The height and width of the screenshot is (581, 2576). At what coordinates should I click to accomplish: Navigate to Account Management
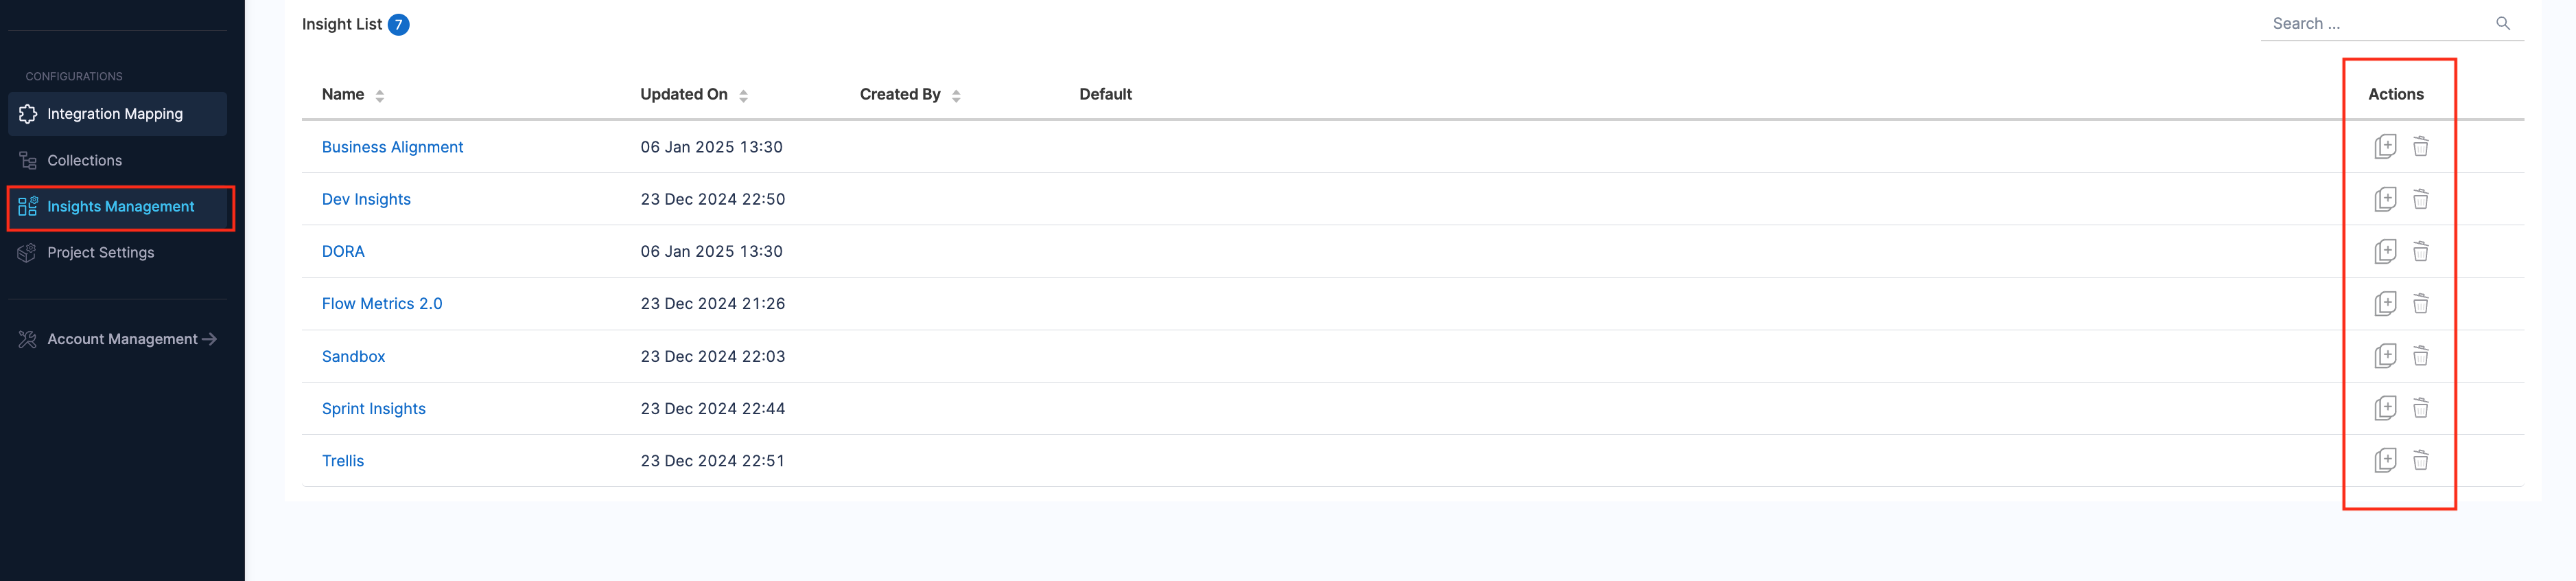click(122, 339)
